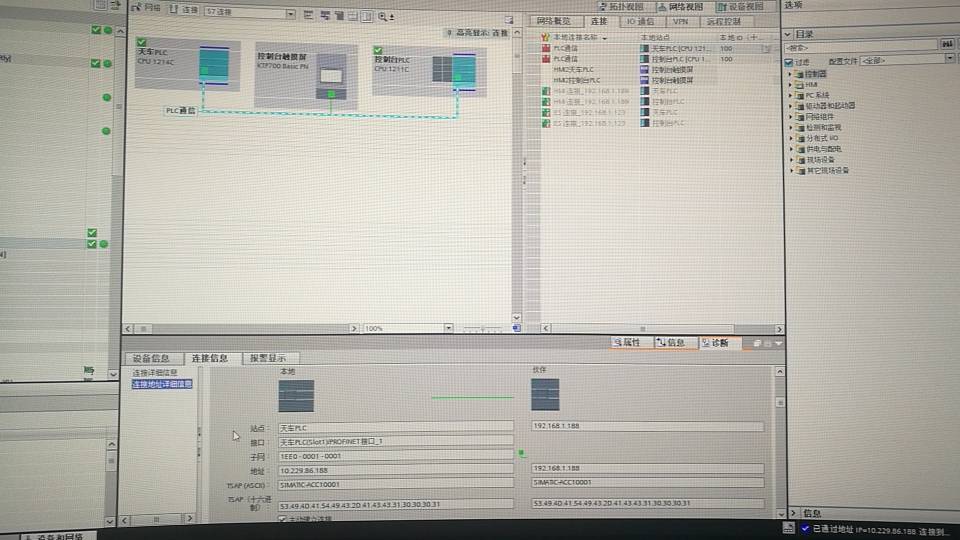
Task: Click the zoom slider under the network view
Action: (482, 329)
